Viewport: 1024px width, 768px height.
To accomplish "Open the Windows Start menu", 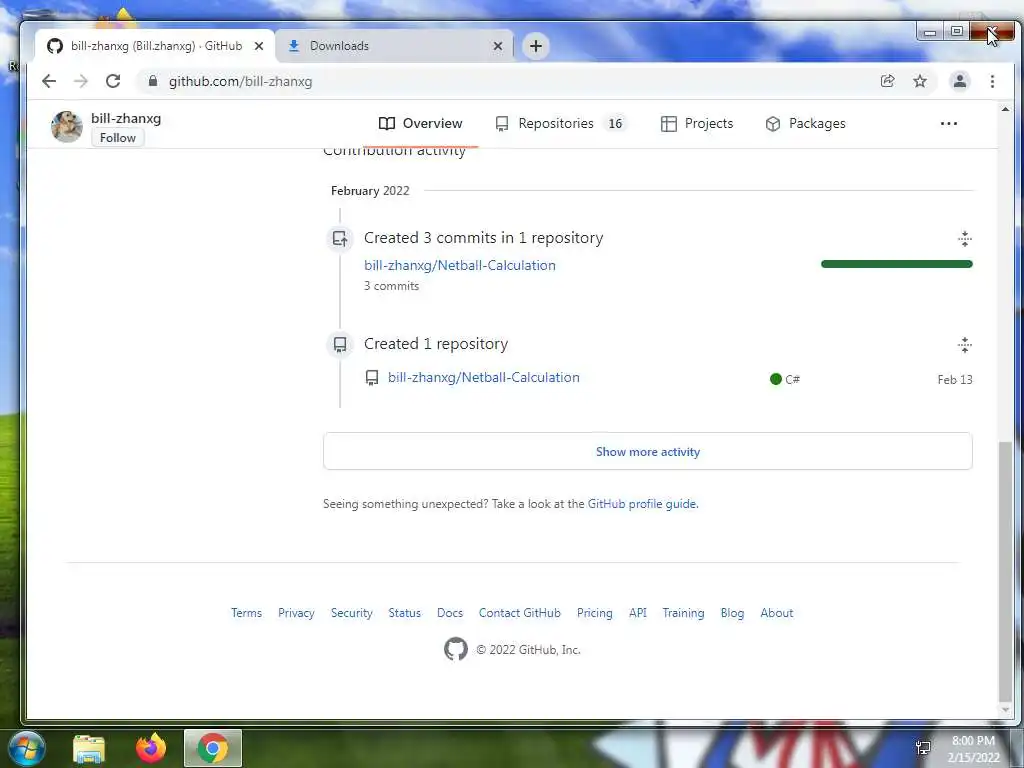I will [26, 748].
